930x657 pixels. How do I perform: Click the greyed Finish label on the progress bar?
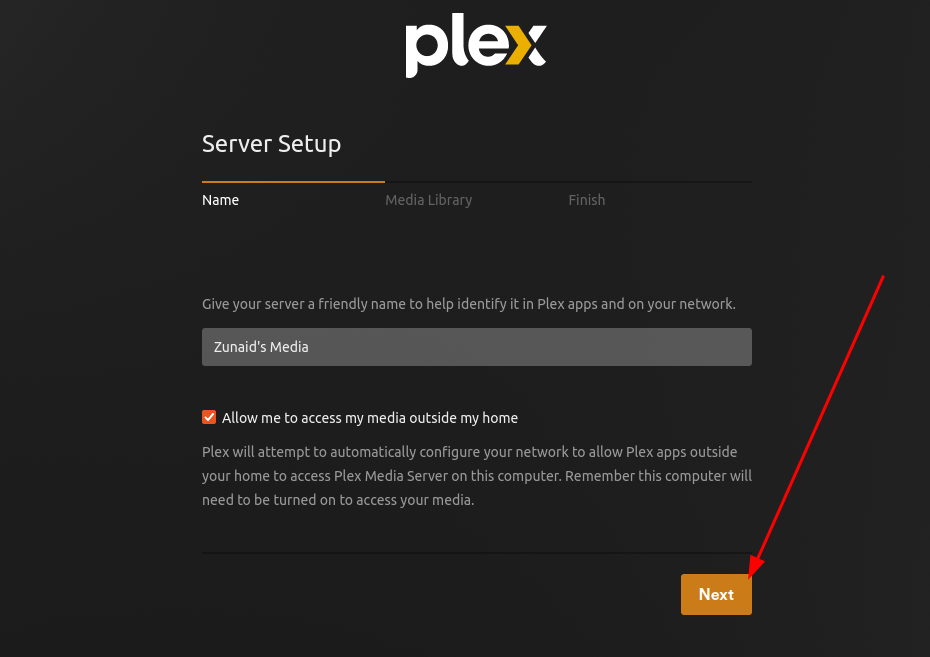tap(586, 200)
